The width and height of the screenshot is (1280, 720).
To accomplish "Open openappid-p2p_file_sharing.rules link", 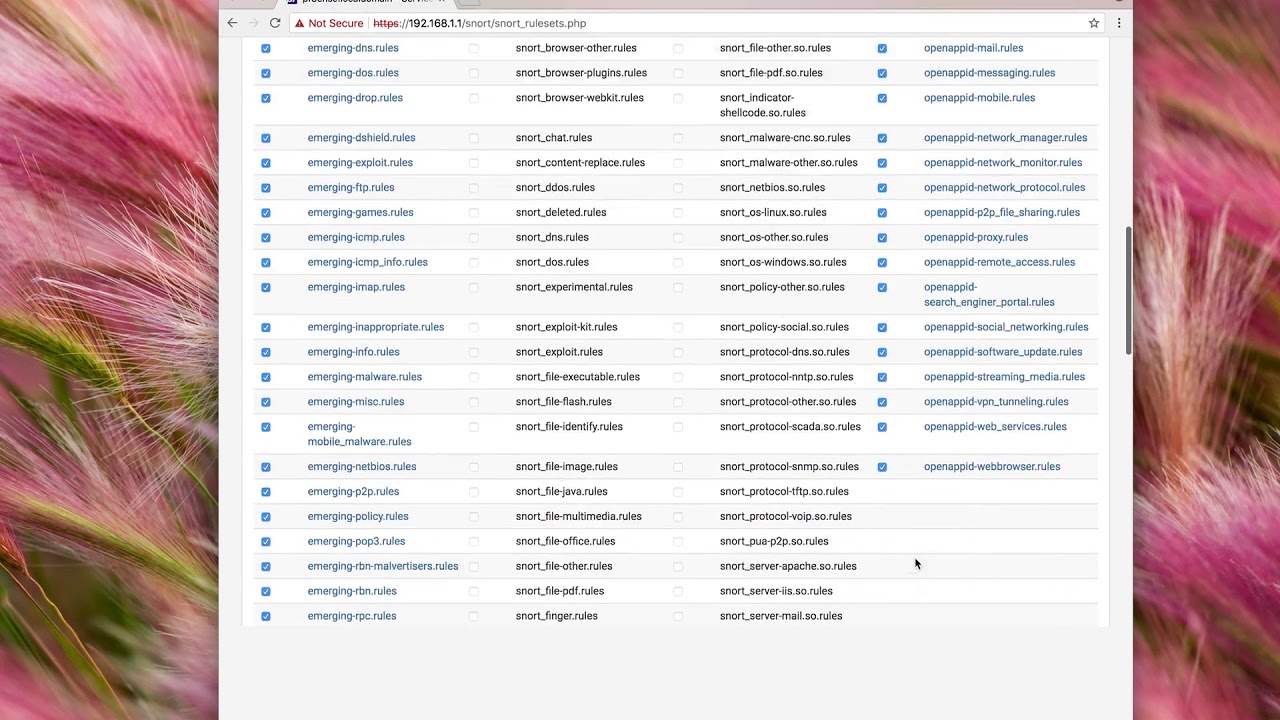I will 1002,213.
